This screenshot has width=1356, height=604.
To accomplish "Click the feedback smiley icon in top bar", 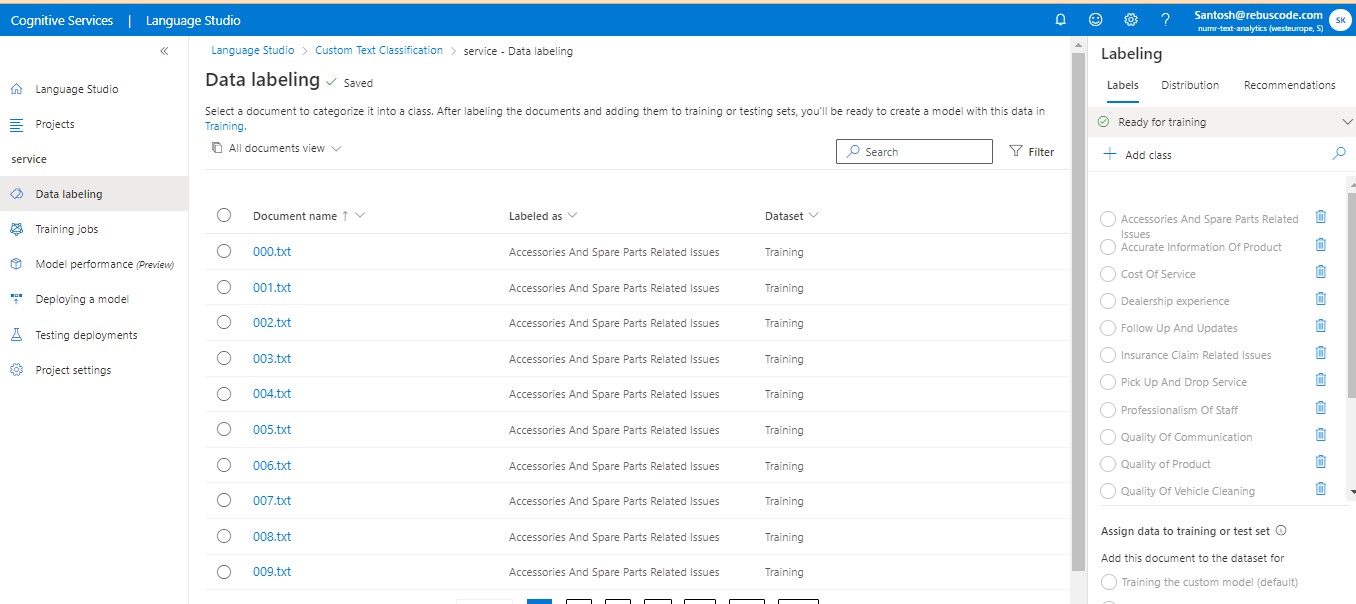I will [1095, 19].
